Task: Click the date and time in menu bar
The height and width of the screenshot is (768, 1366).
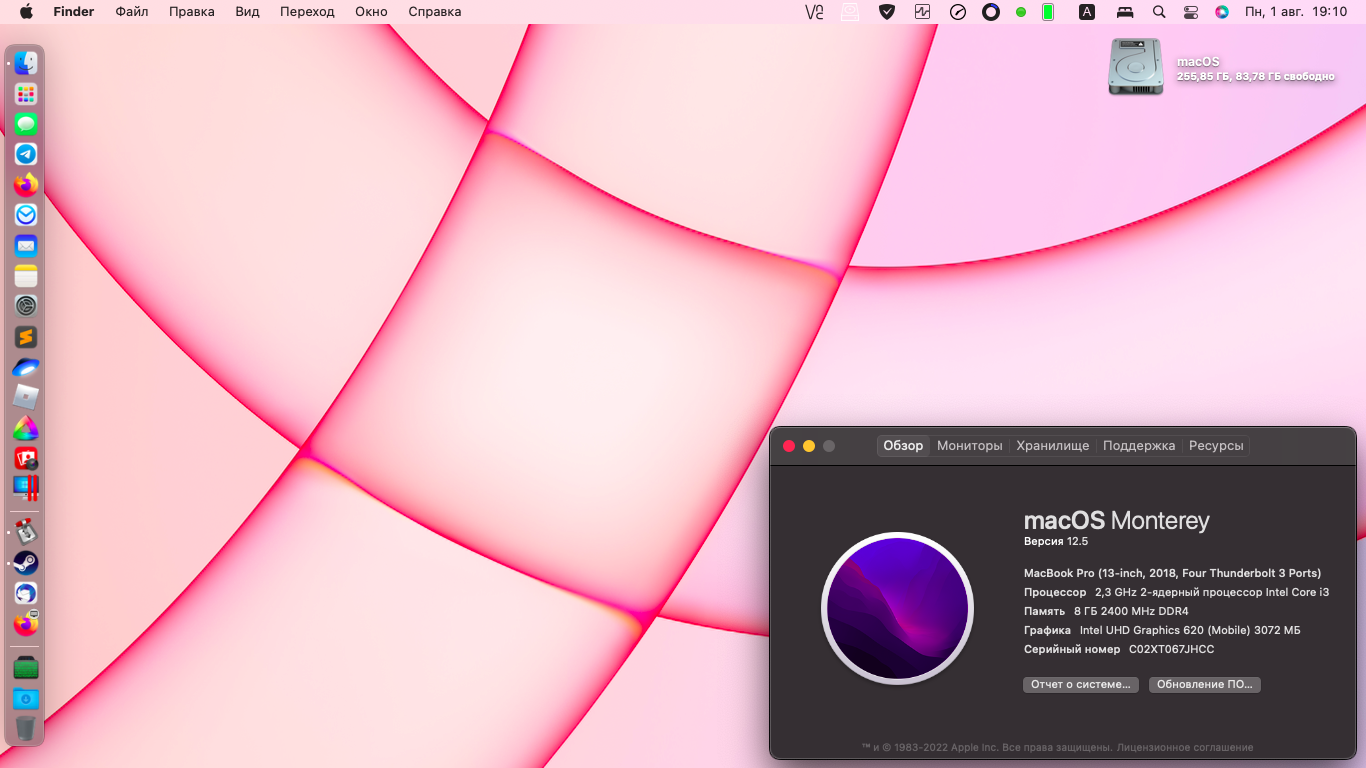Action: point(1295,12)
